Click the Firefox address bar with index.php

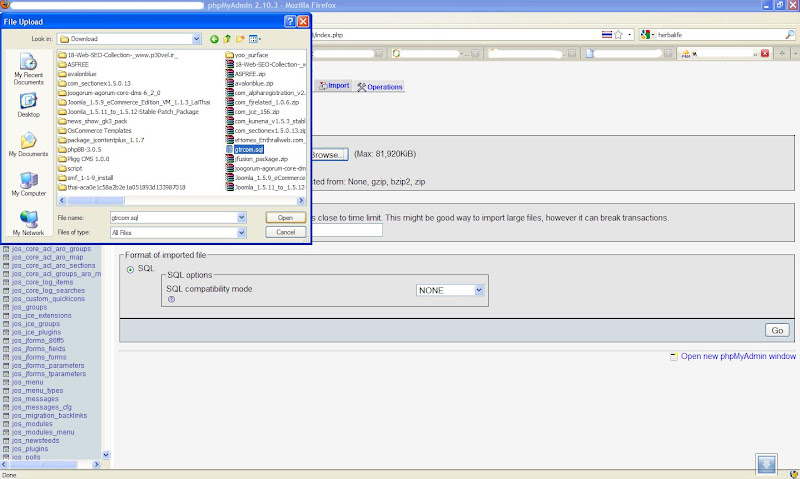tap(454, 35)
